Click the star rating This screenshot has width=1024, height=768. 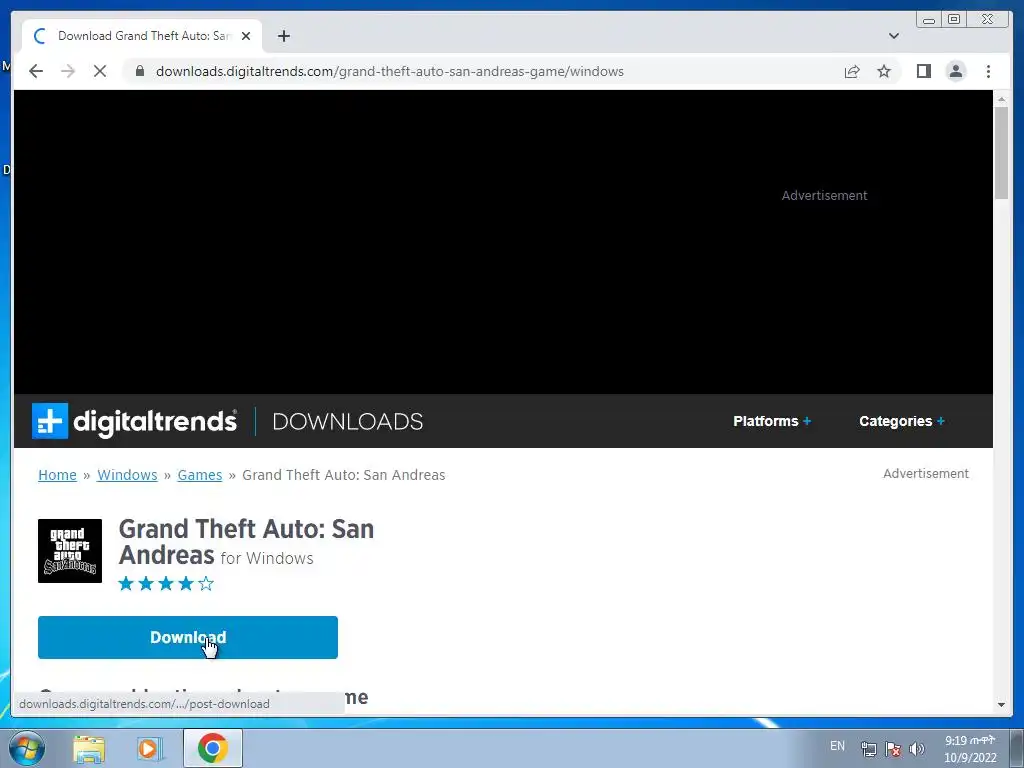pos(166,583)
